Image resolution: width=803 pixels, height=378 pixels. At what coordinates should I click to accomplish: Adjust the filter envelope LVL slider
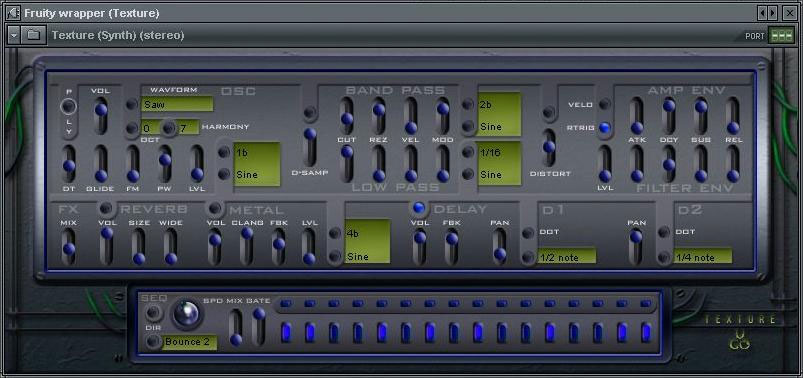(x=605, y=163)
